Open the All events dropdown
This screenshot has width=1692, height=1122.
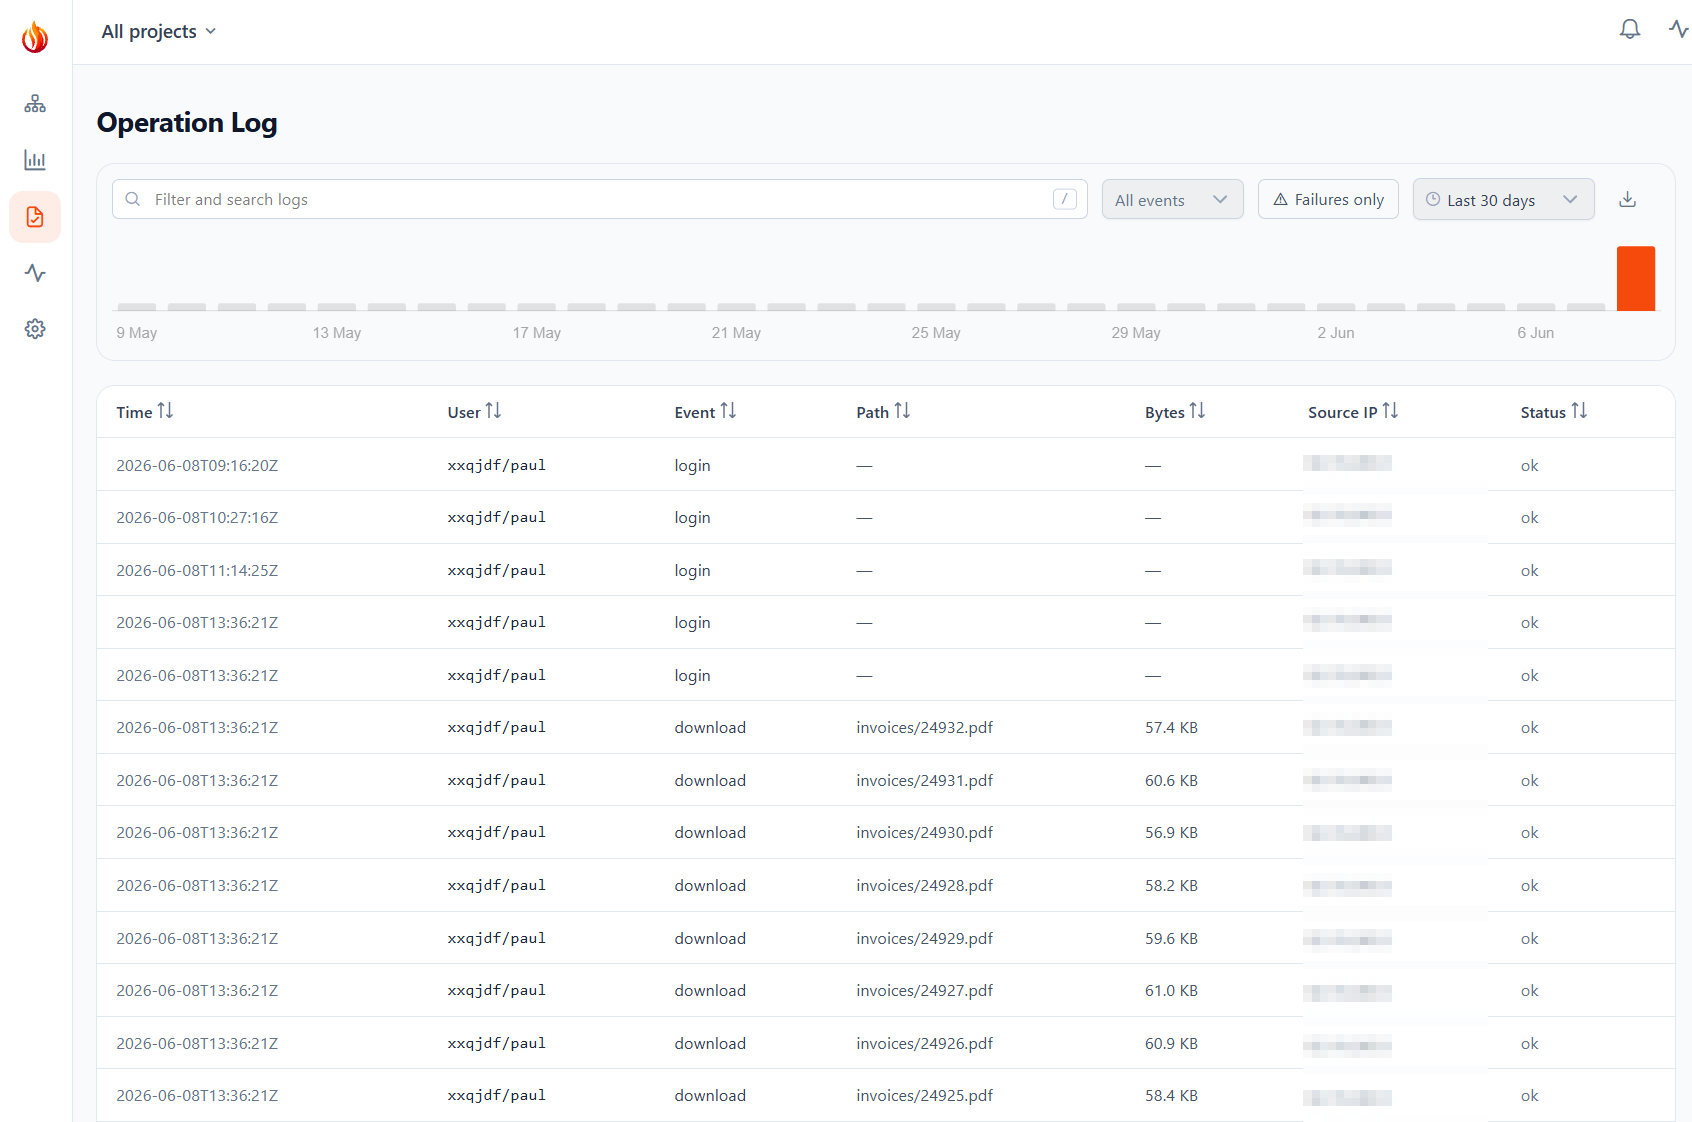pos(1173,199)
